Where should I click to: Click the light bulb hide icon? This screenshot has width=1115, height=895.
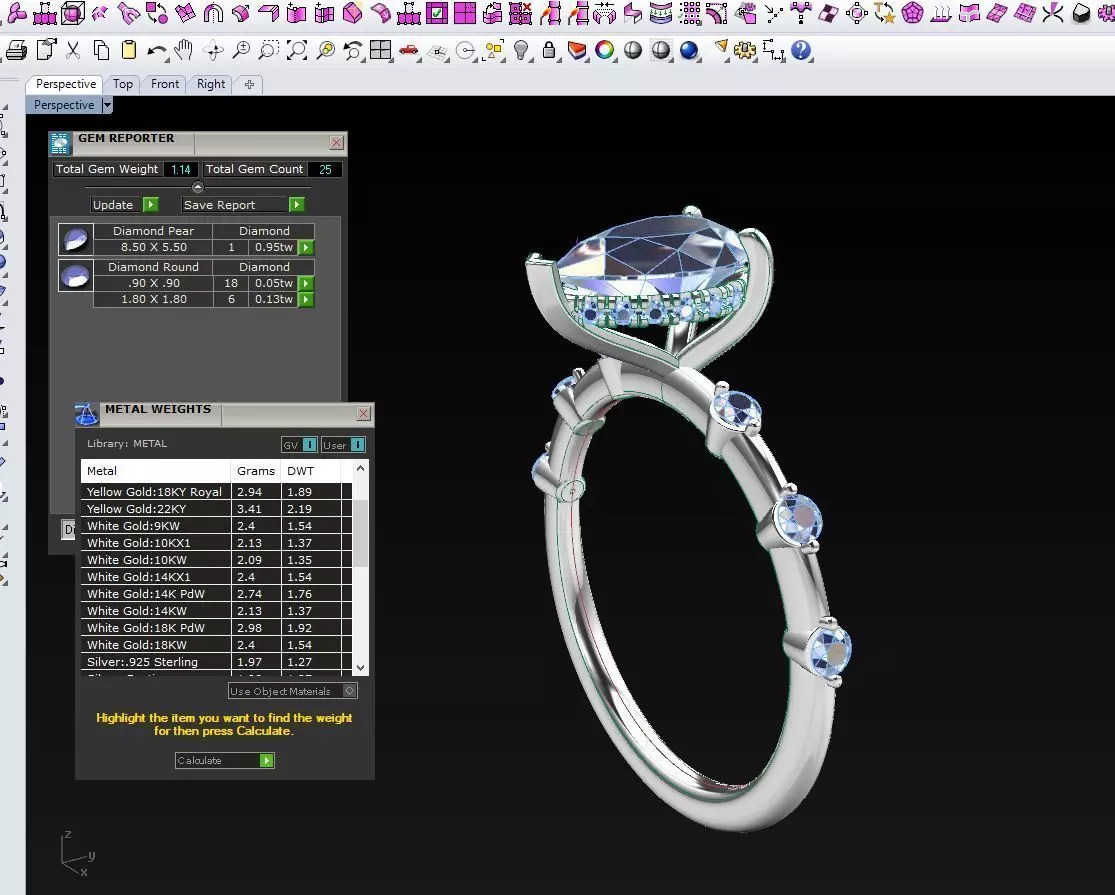[x=521, y=50]
